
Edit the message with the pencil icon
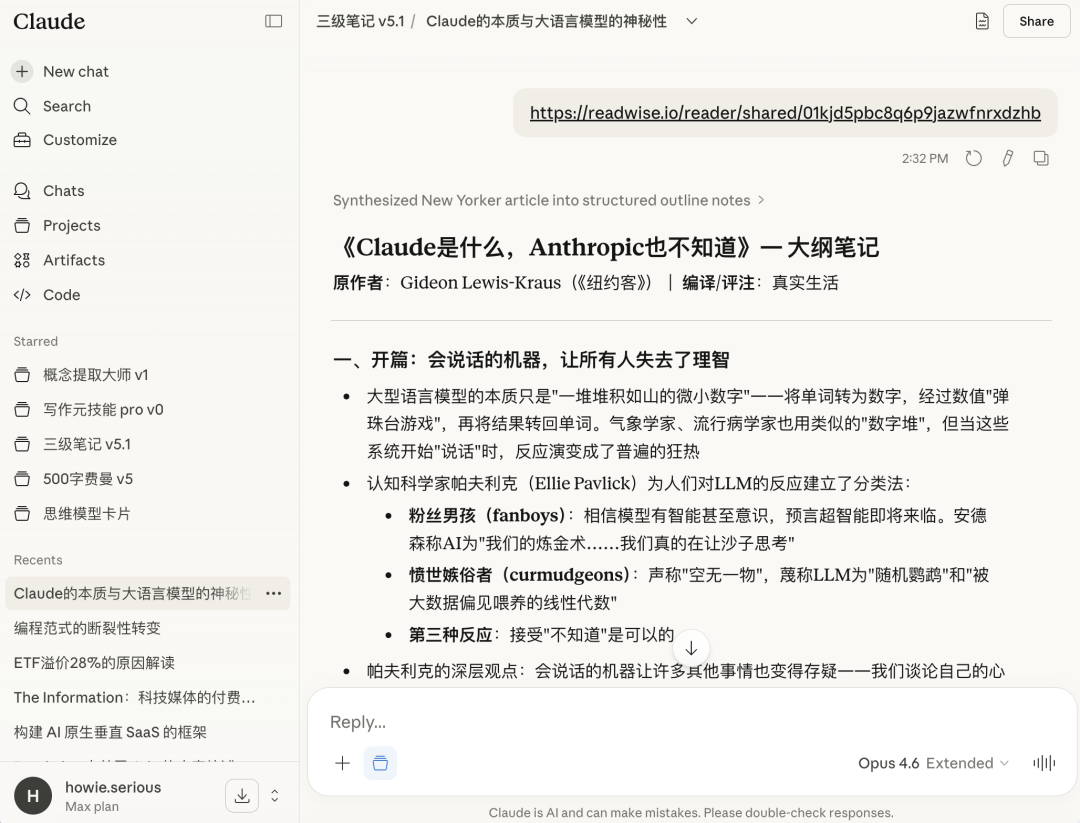click(x=1008, y=158)
